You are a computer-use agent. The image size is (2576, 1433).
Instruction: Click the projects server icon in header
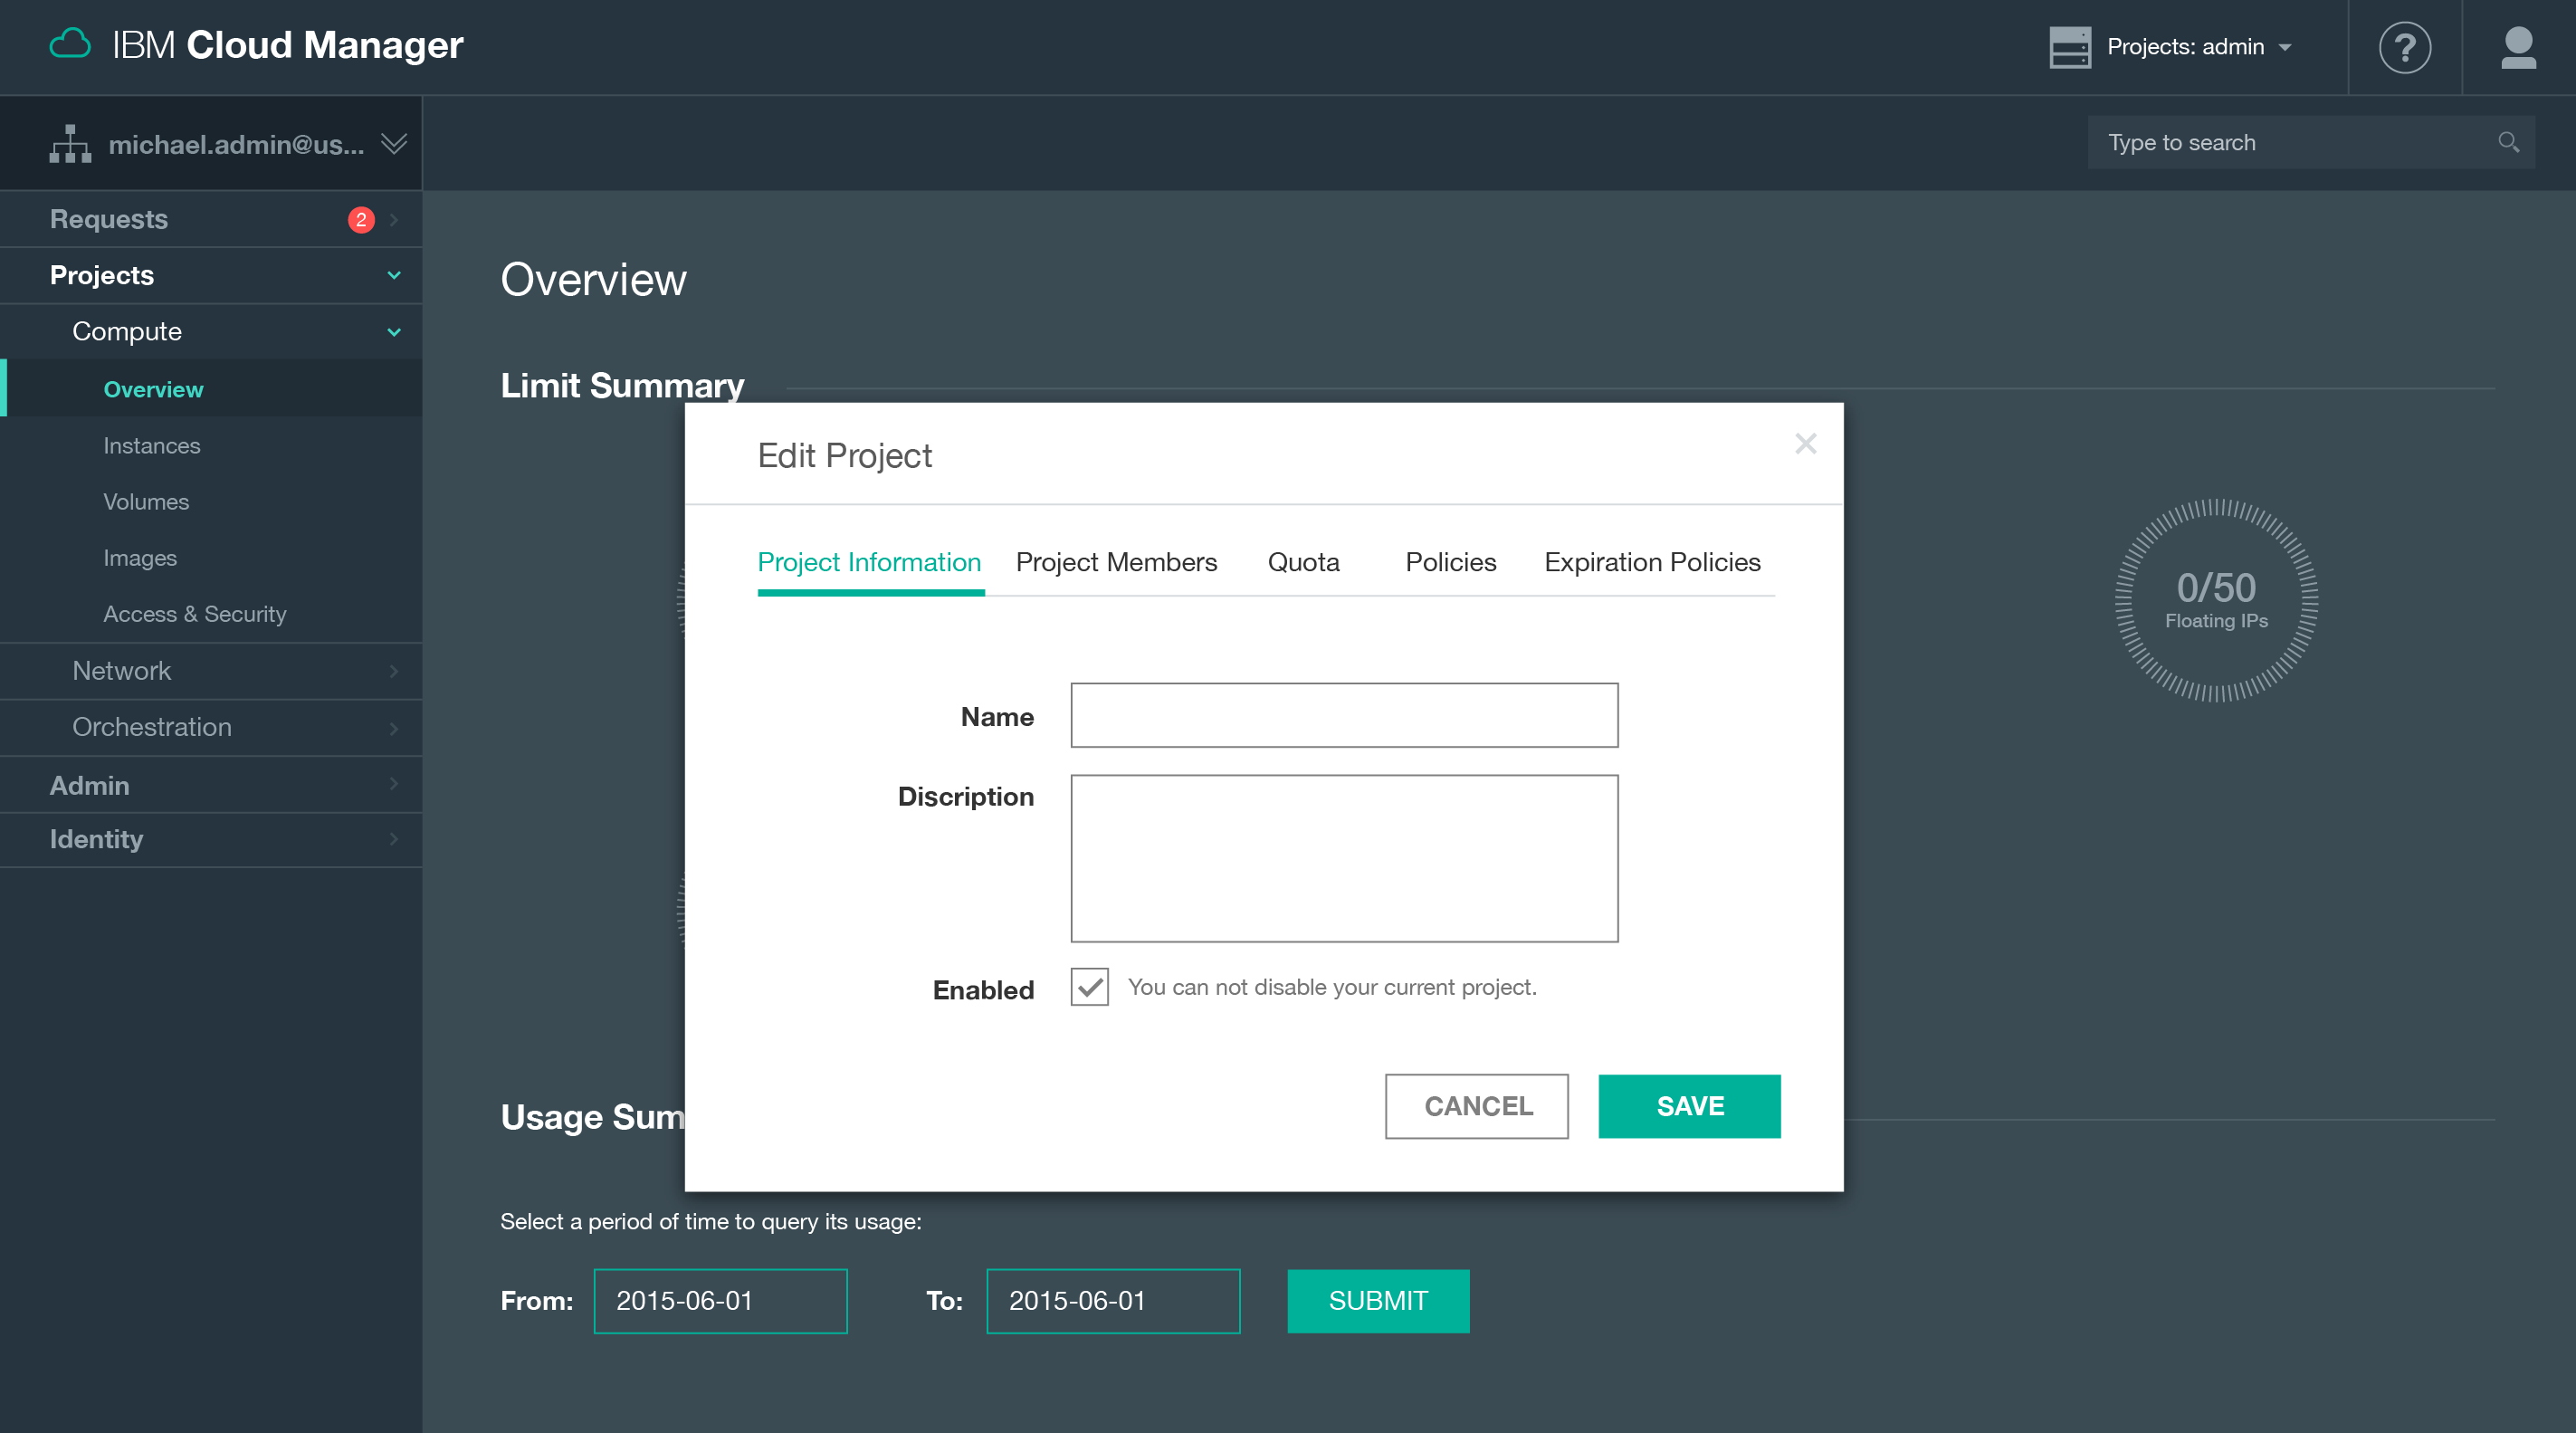(x=2069, y=47)
